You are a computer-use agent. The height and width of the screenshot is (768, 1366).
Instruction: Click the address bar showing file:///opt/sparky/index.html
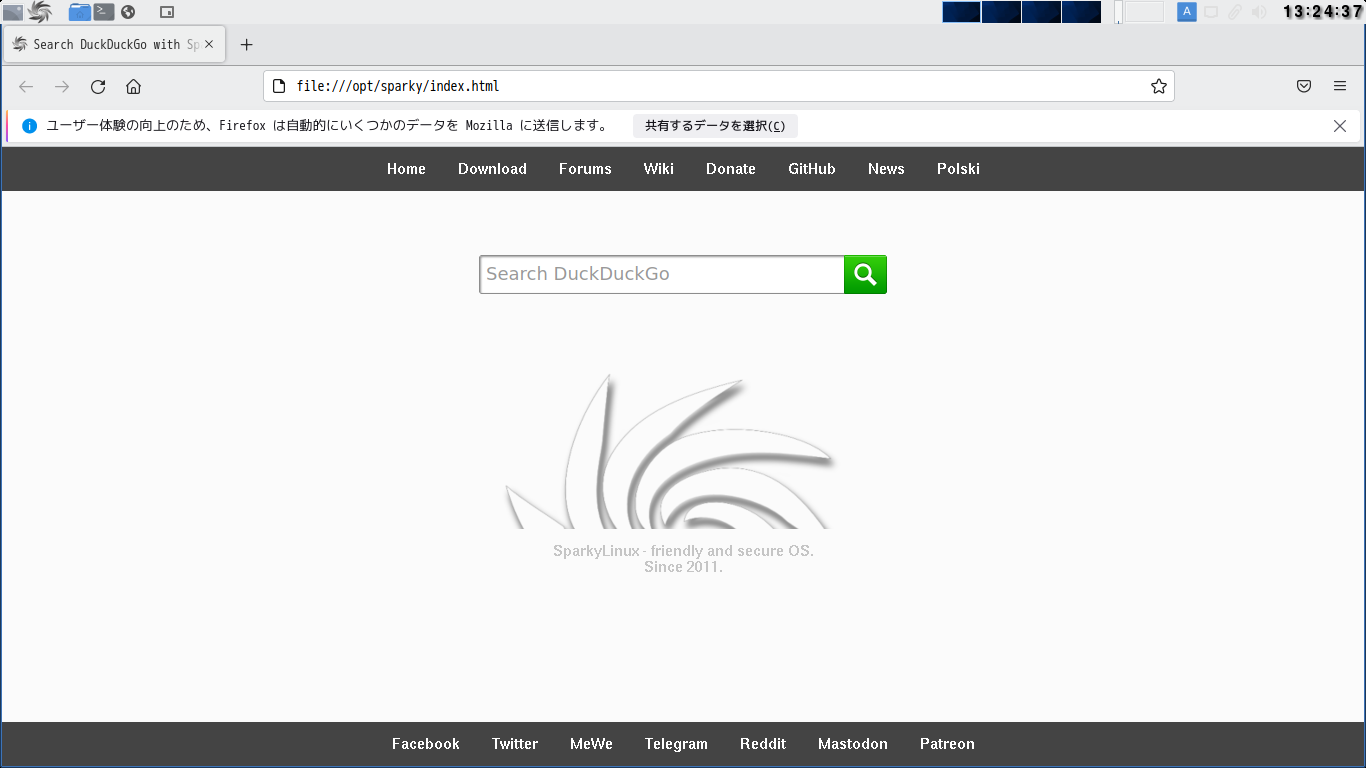(718, 86)
